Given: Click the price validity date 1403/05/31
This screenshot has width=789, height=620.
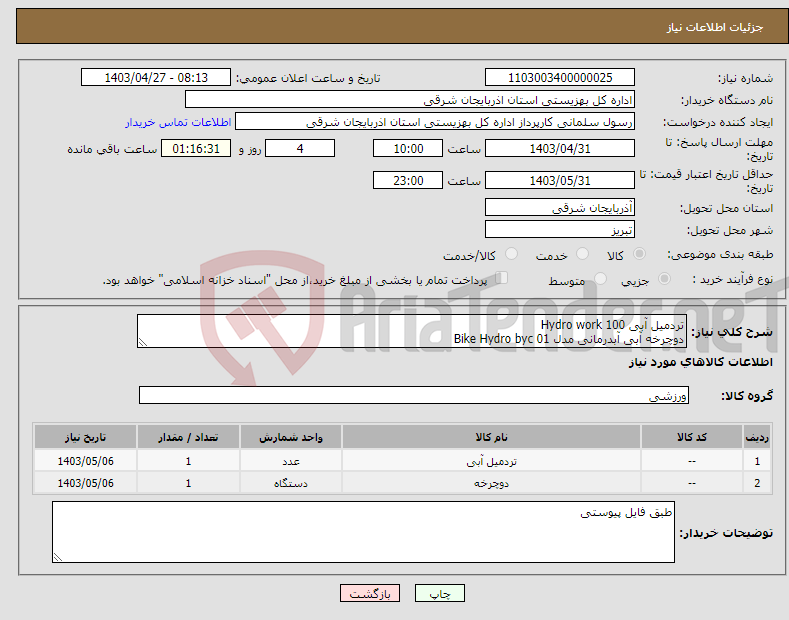Looking at the screenshot, I should coord(560,180).
